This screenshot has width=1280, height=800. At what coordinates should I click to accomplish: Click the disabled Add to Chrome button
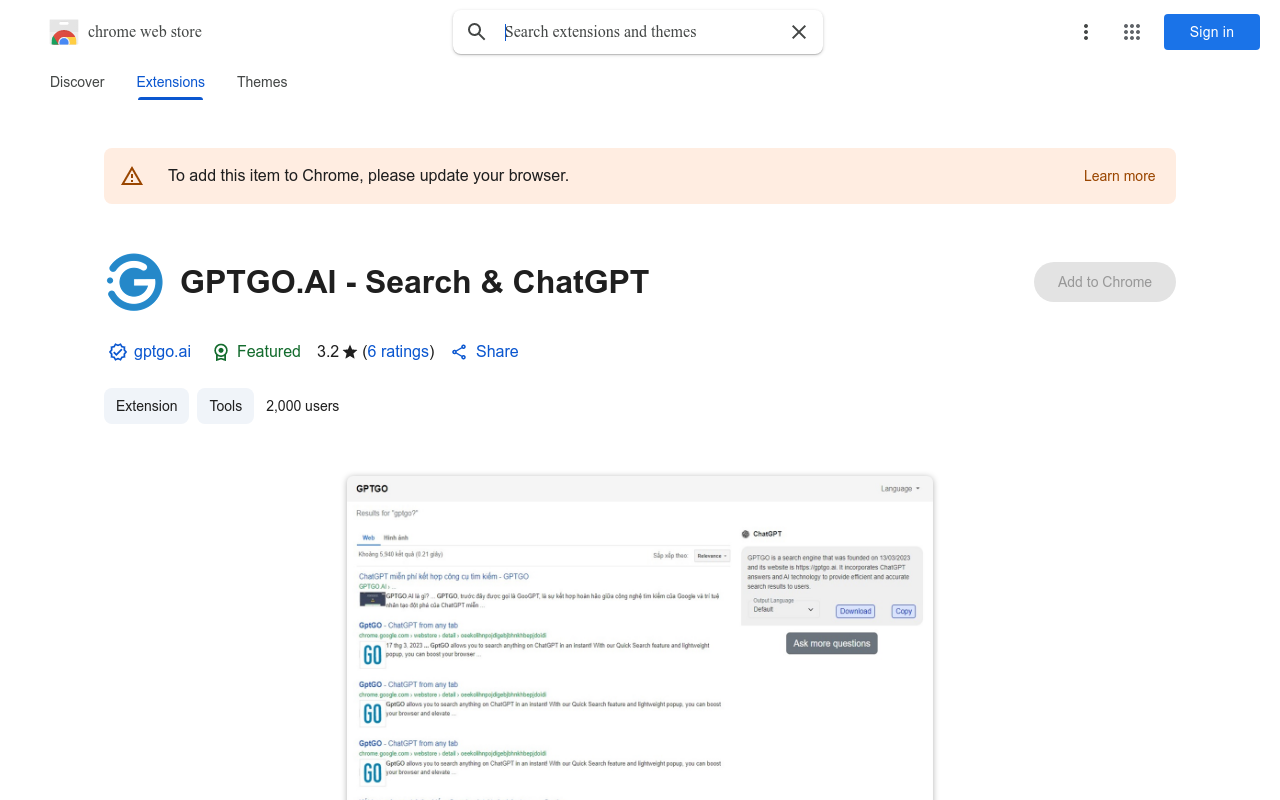pos(1105,282)
